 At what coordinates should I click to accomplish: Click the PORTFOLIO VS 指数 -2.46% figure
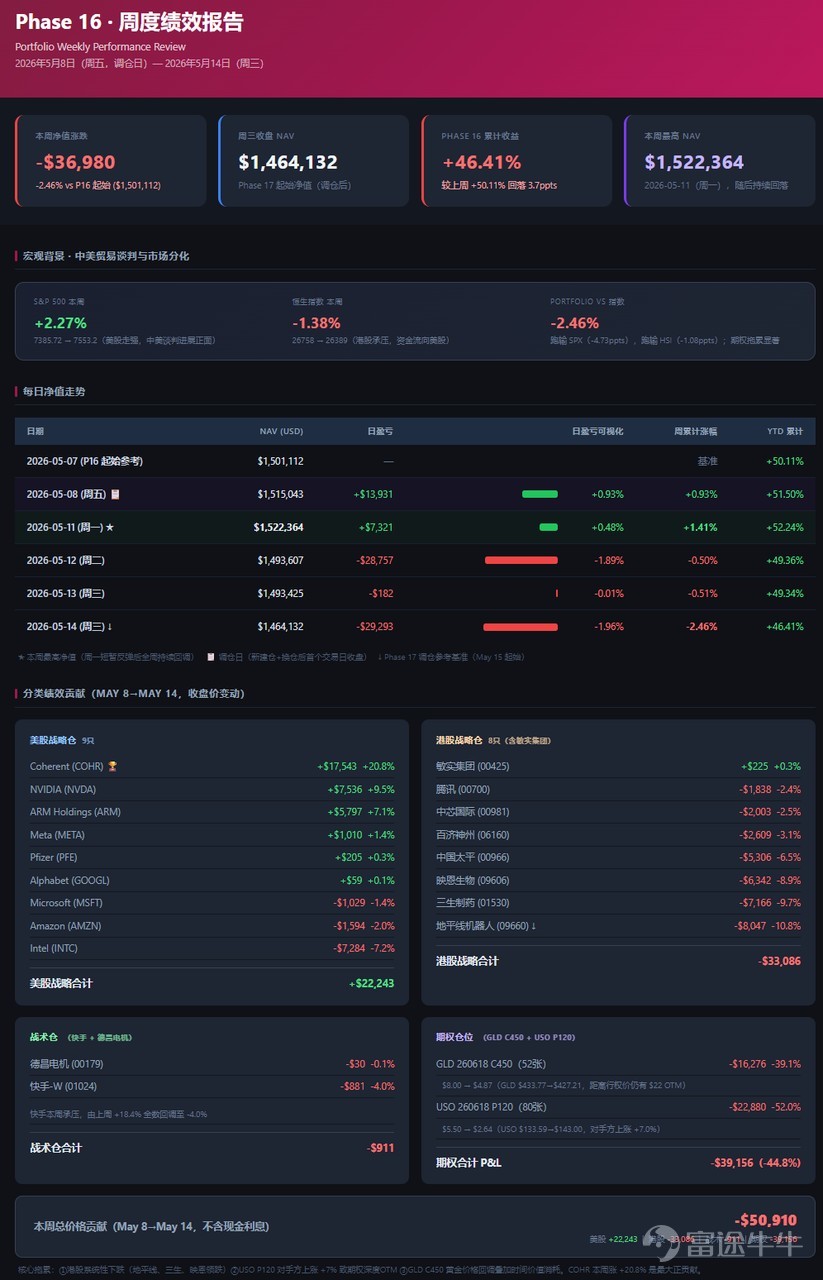coord(575,323)
